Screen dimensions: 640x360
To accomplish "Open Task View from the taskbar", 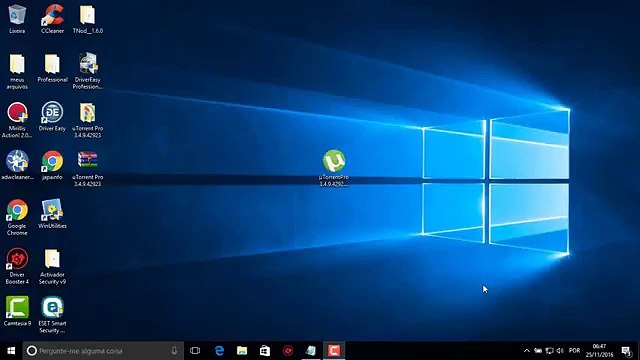I will (x=195, y=351).
